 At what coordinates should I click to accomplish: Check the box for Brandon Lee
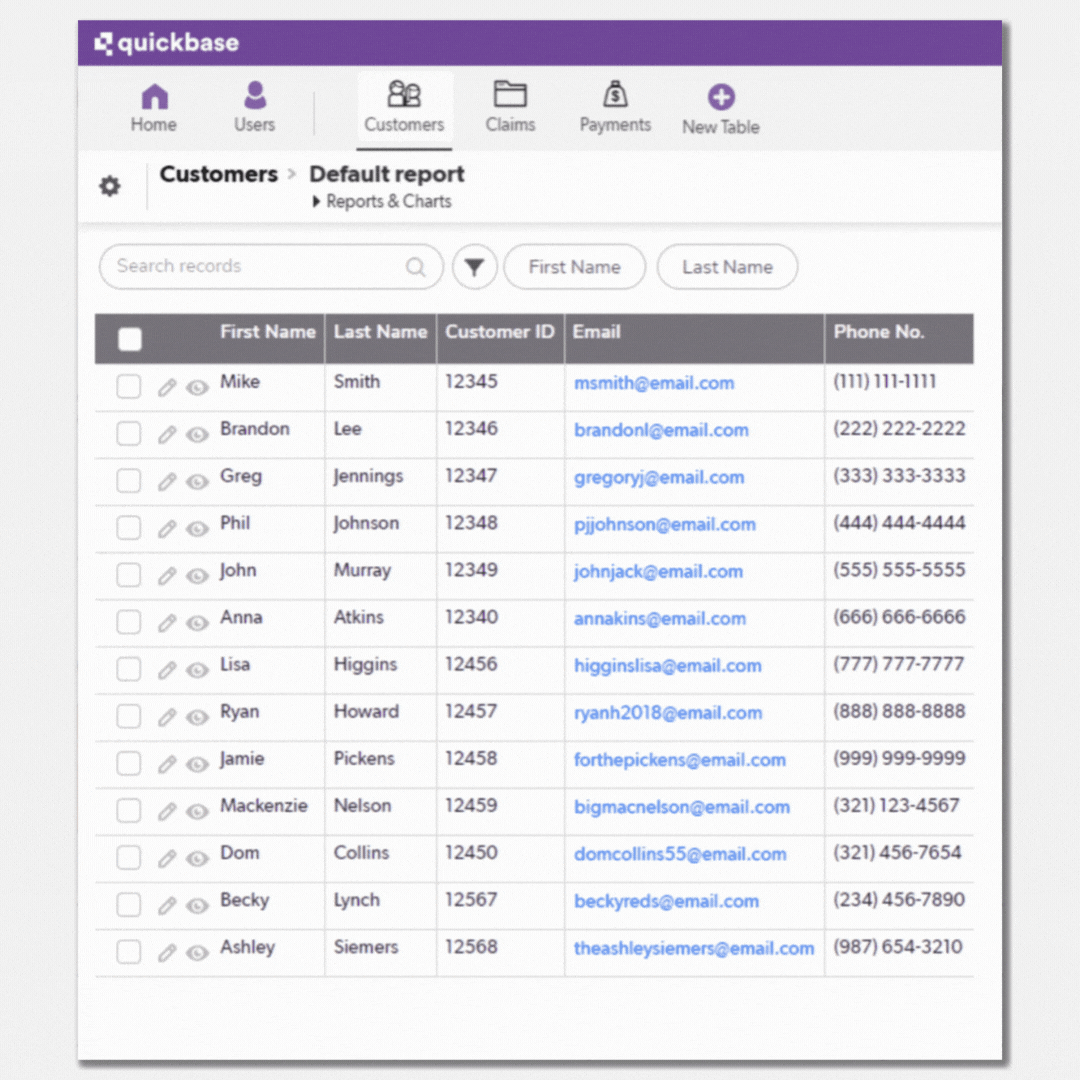coord(129,434)
